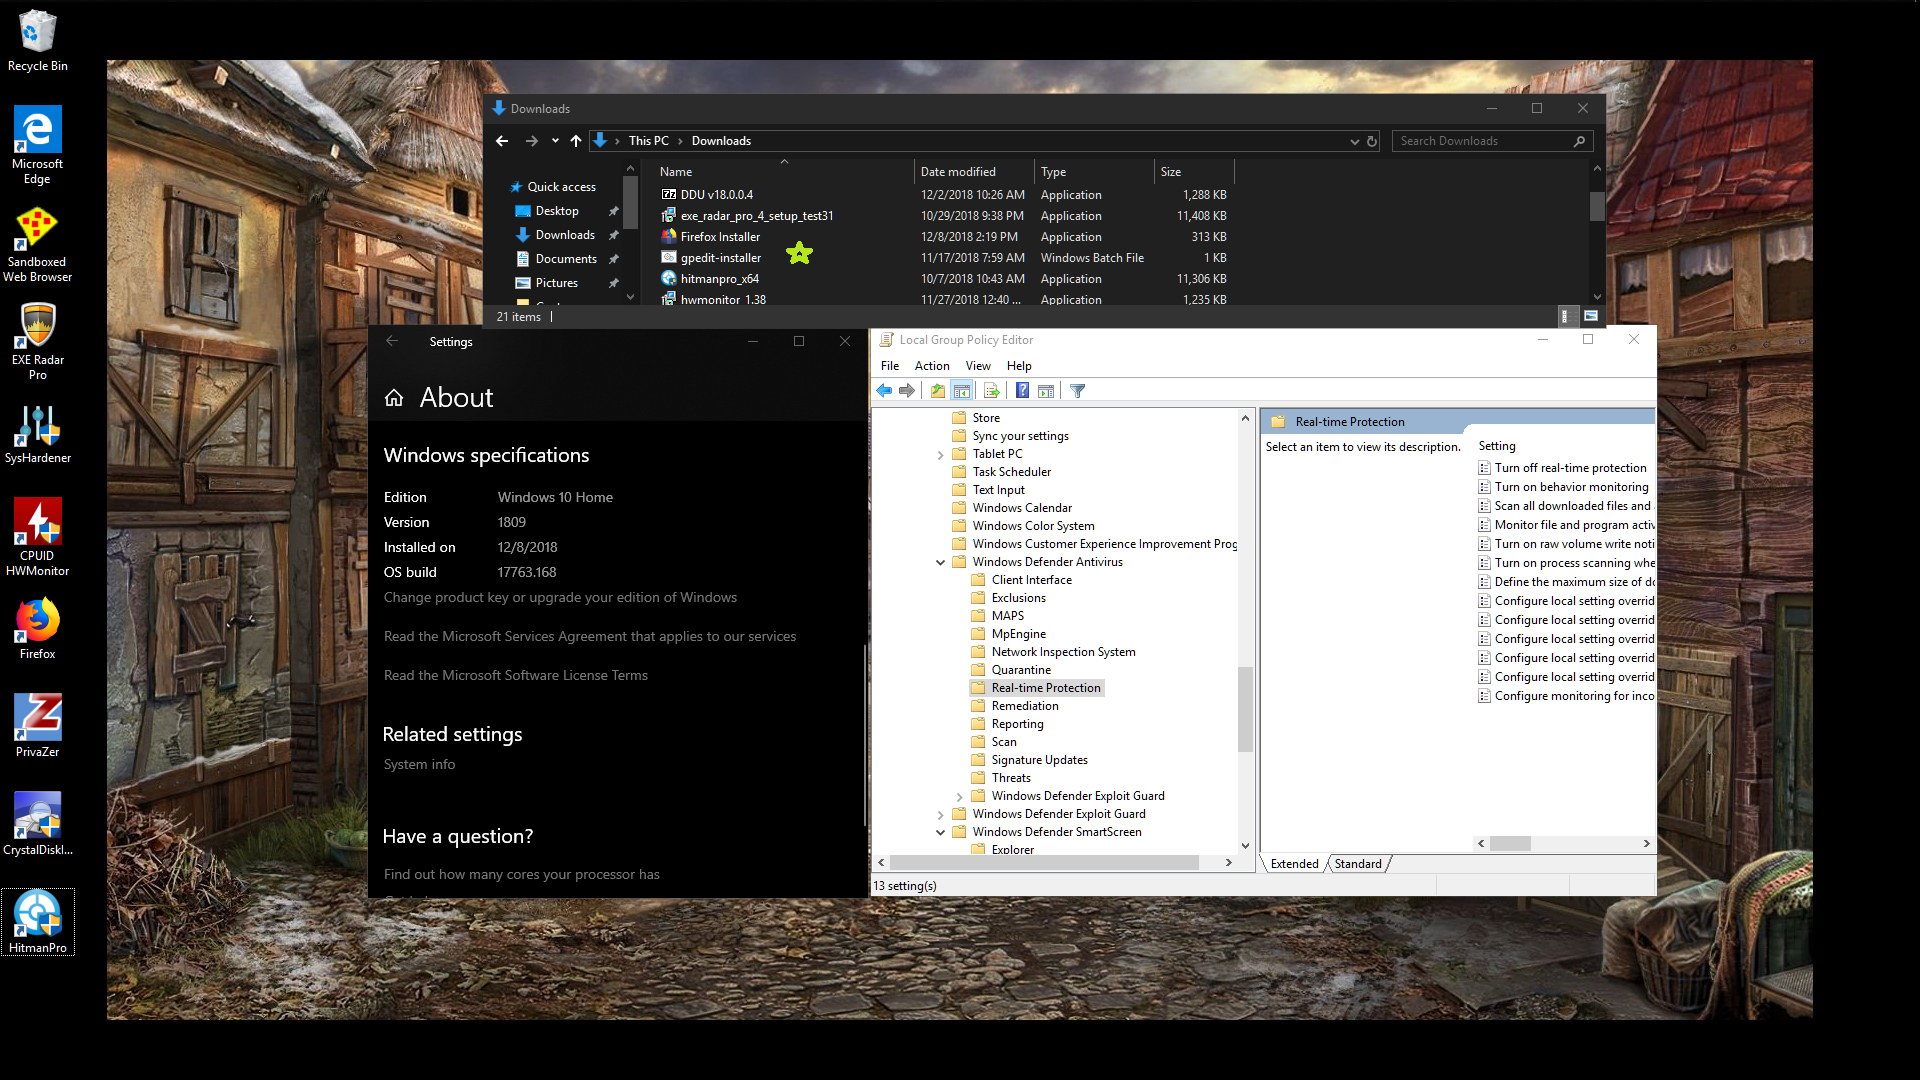The width and height of the screenshot is (1920, 1080).
Task: Click the settings list horizontal scrollbar thumb
Action: click(1510, 844)
